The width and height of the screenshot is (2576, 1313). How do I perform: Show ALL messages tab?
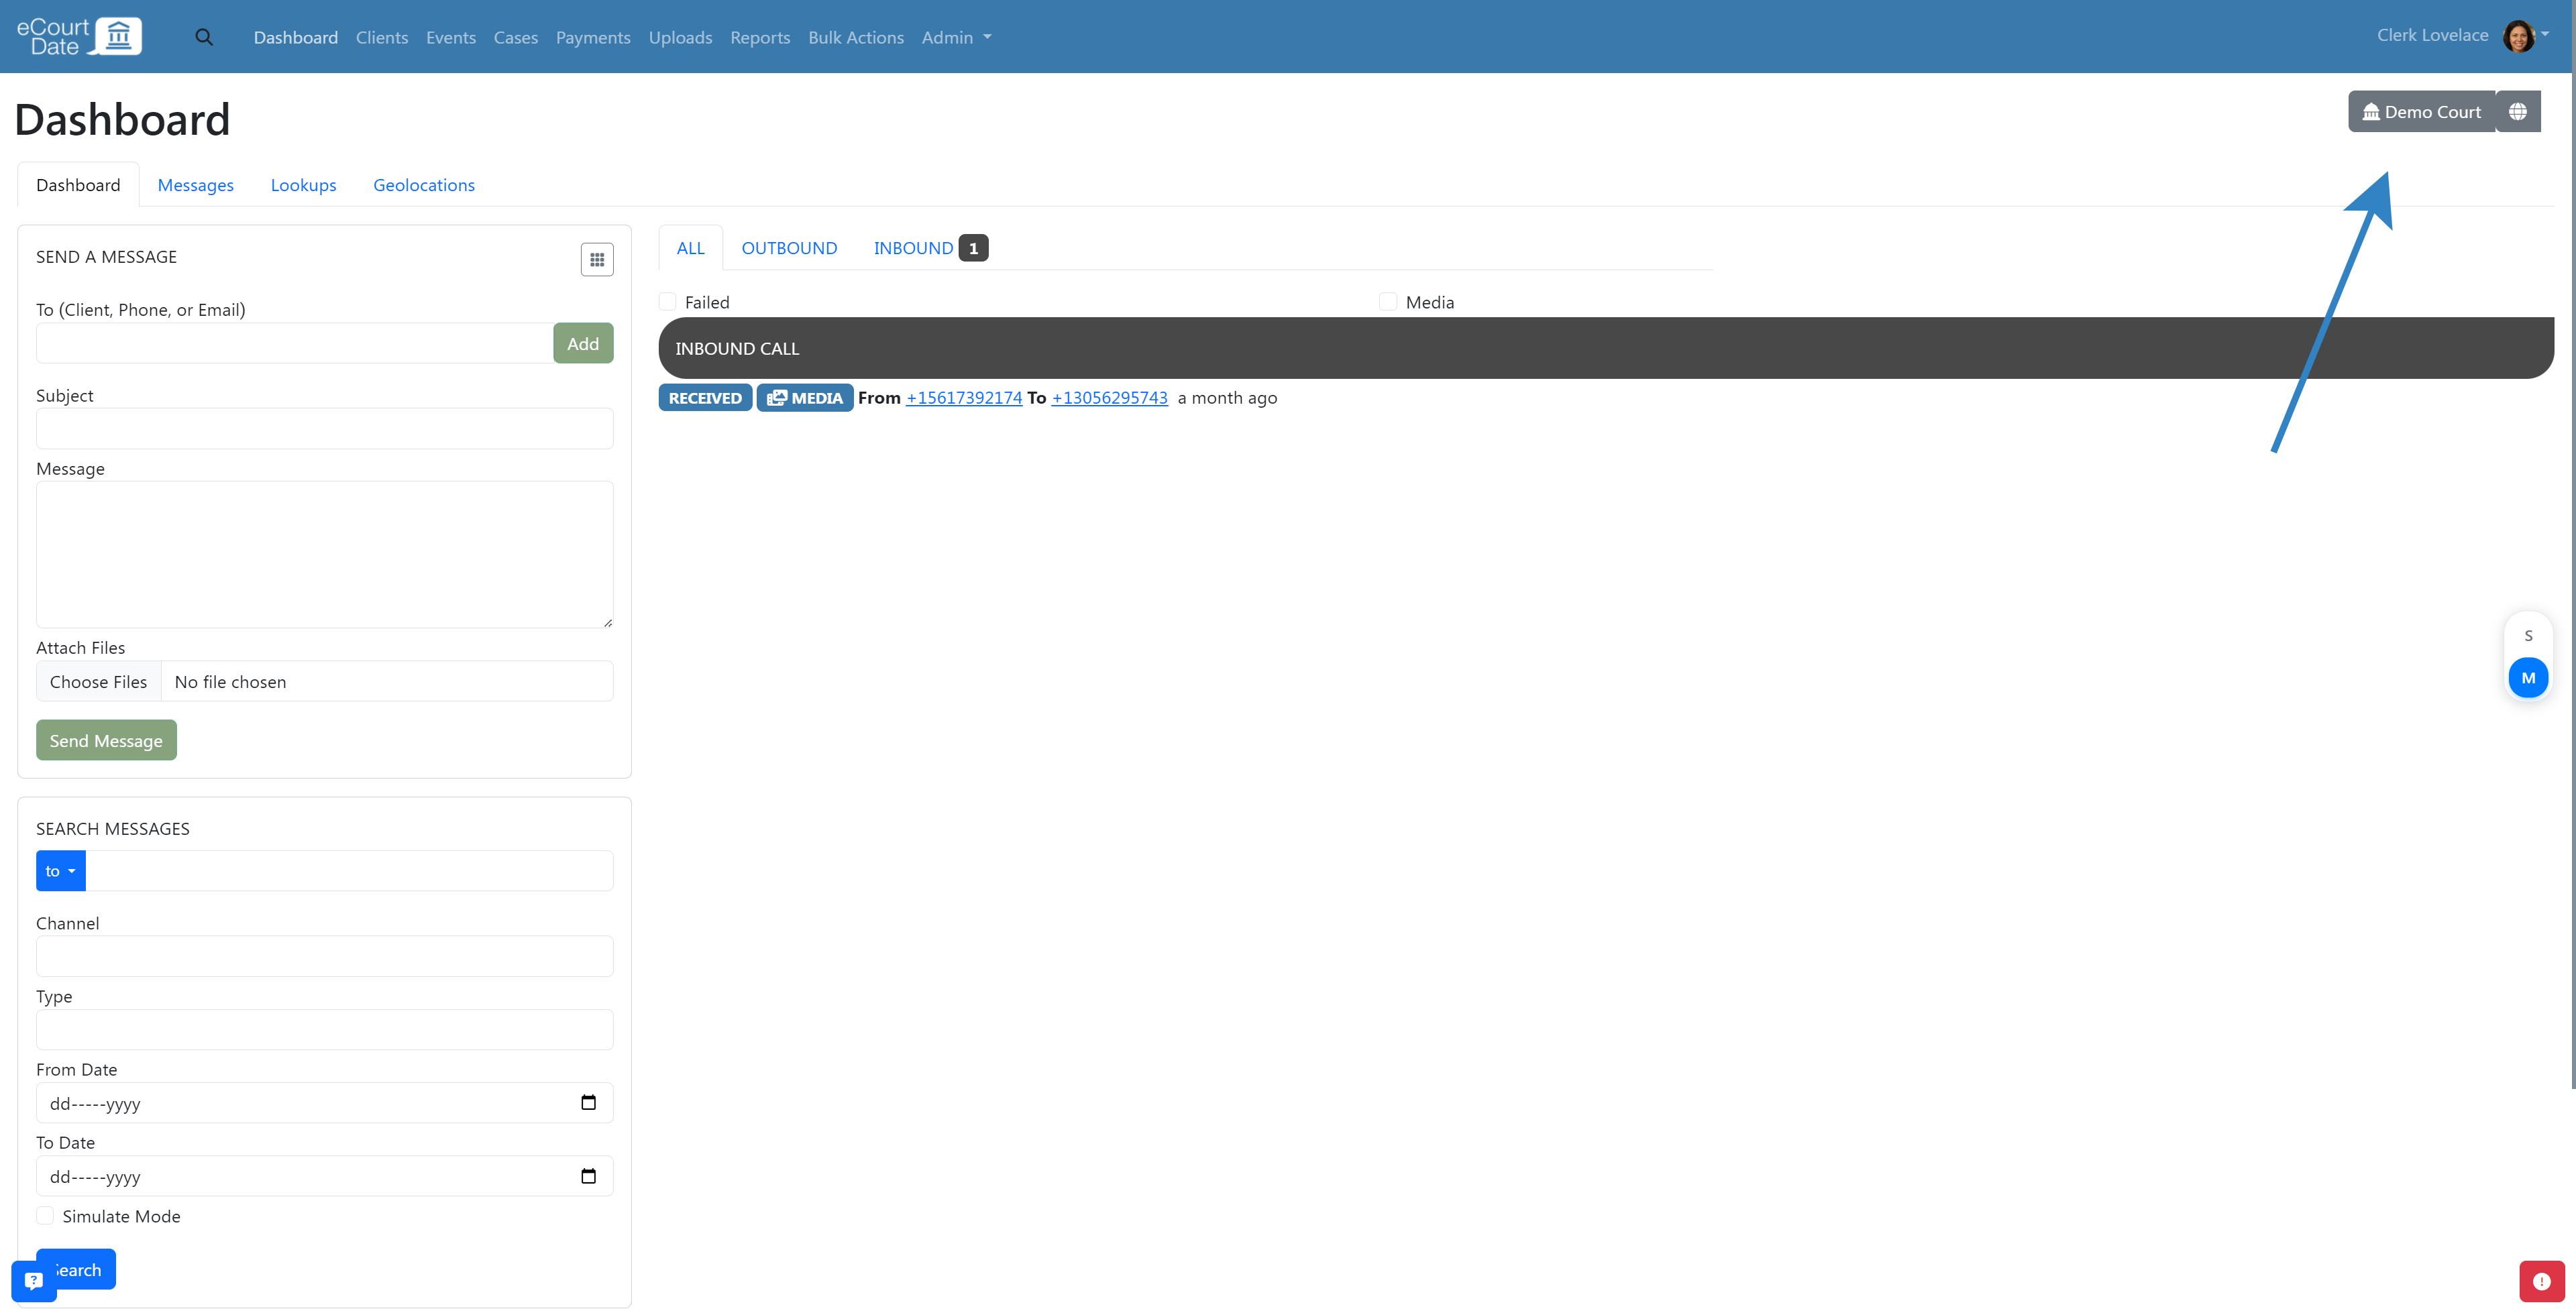point(690,248)
